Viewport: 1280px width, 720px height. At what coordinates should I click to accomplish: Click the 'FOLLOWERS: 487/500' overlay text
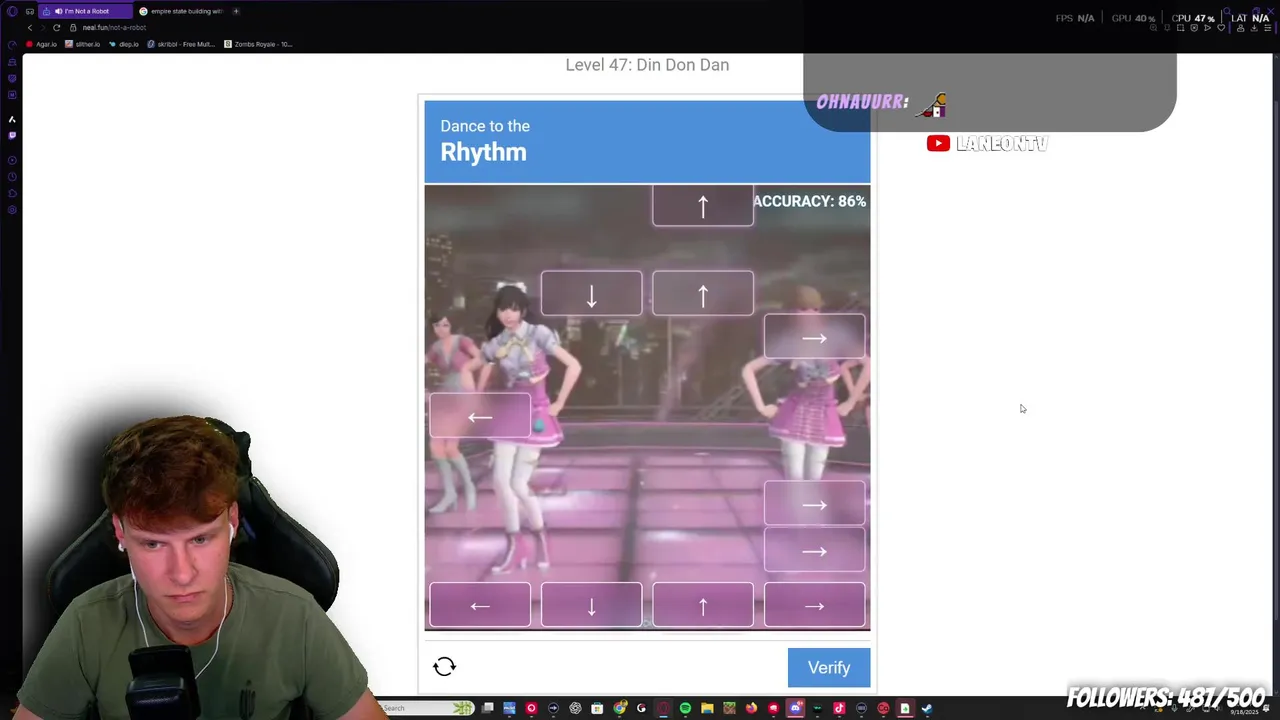point(1166,698)
